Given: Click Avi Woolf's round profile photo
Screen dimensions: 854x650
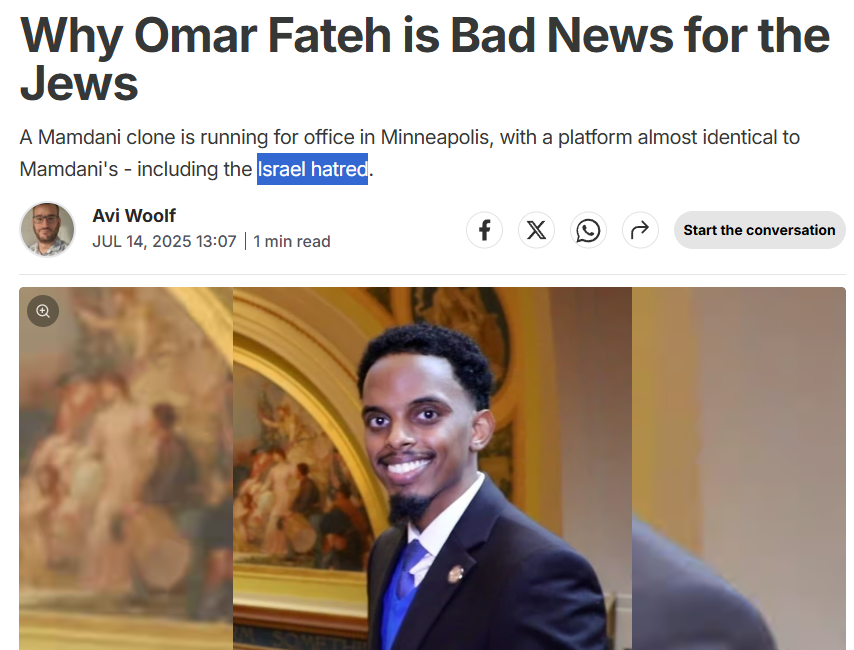Looking at the screenshot, I should [47, 229].
